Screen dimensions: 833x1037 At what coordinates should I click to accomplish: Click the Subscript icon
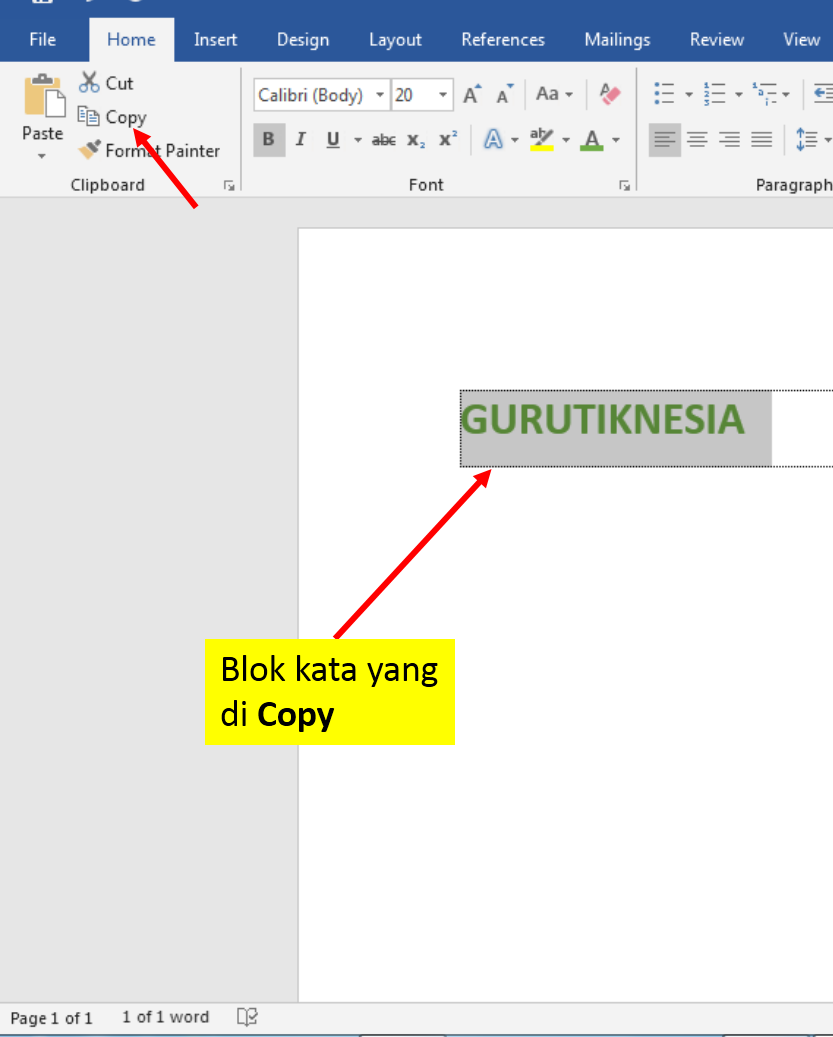coord(414,140)
